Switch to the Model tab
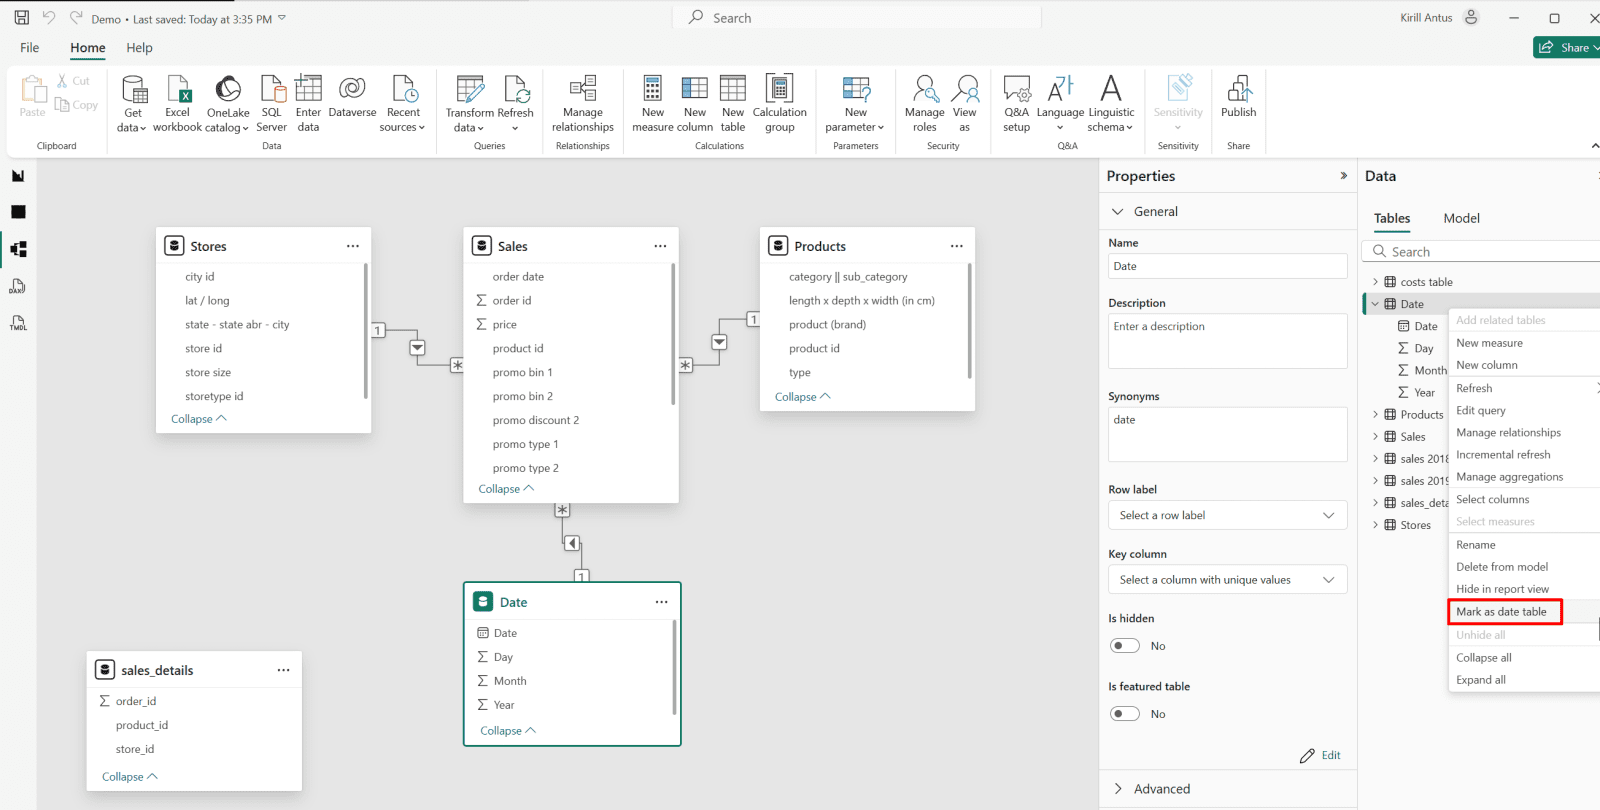This screenshot has width=1600, height=810. 1461,218
